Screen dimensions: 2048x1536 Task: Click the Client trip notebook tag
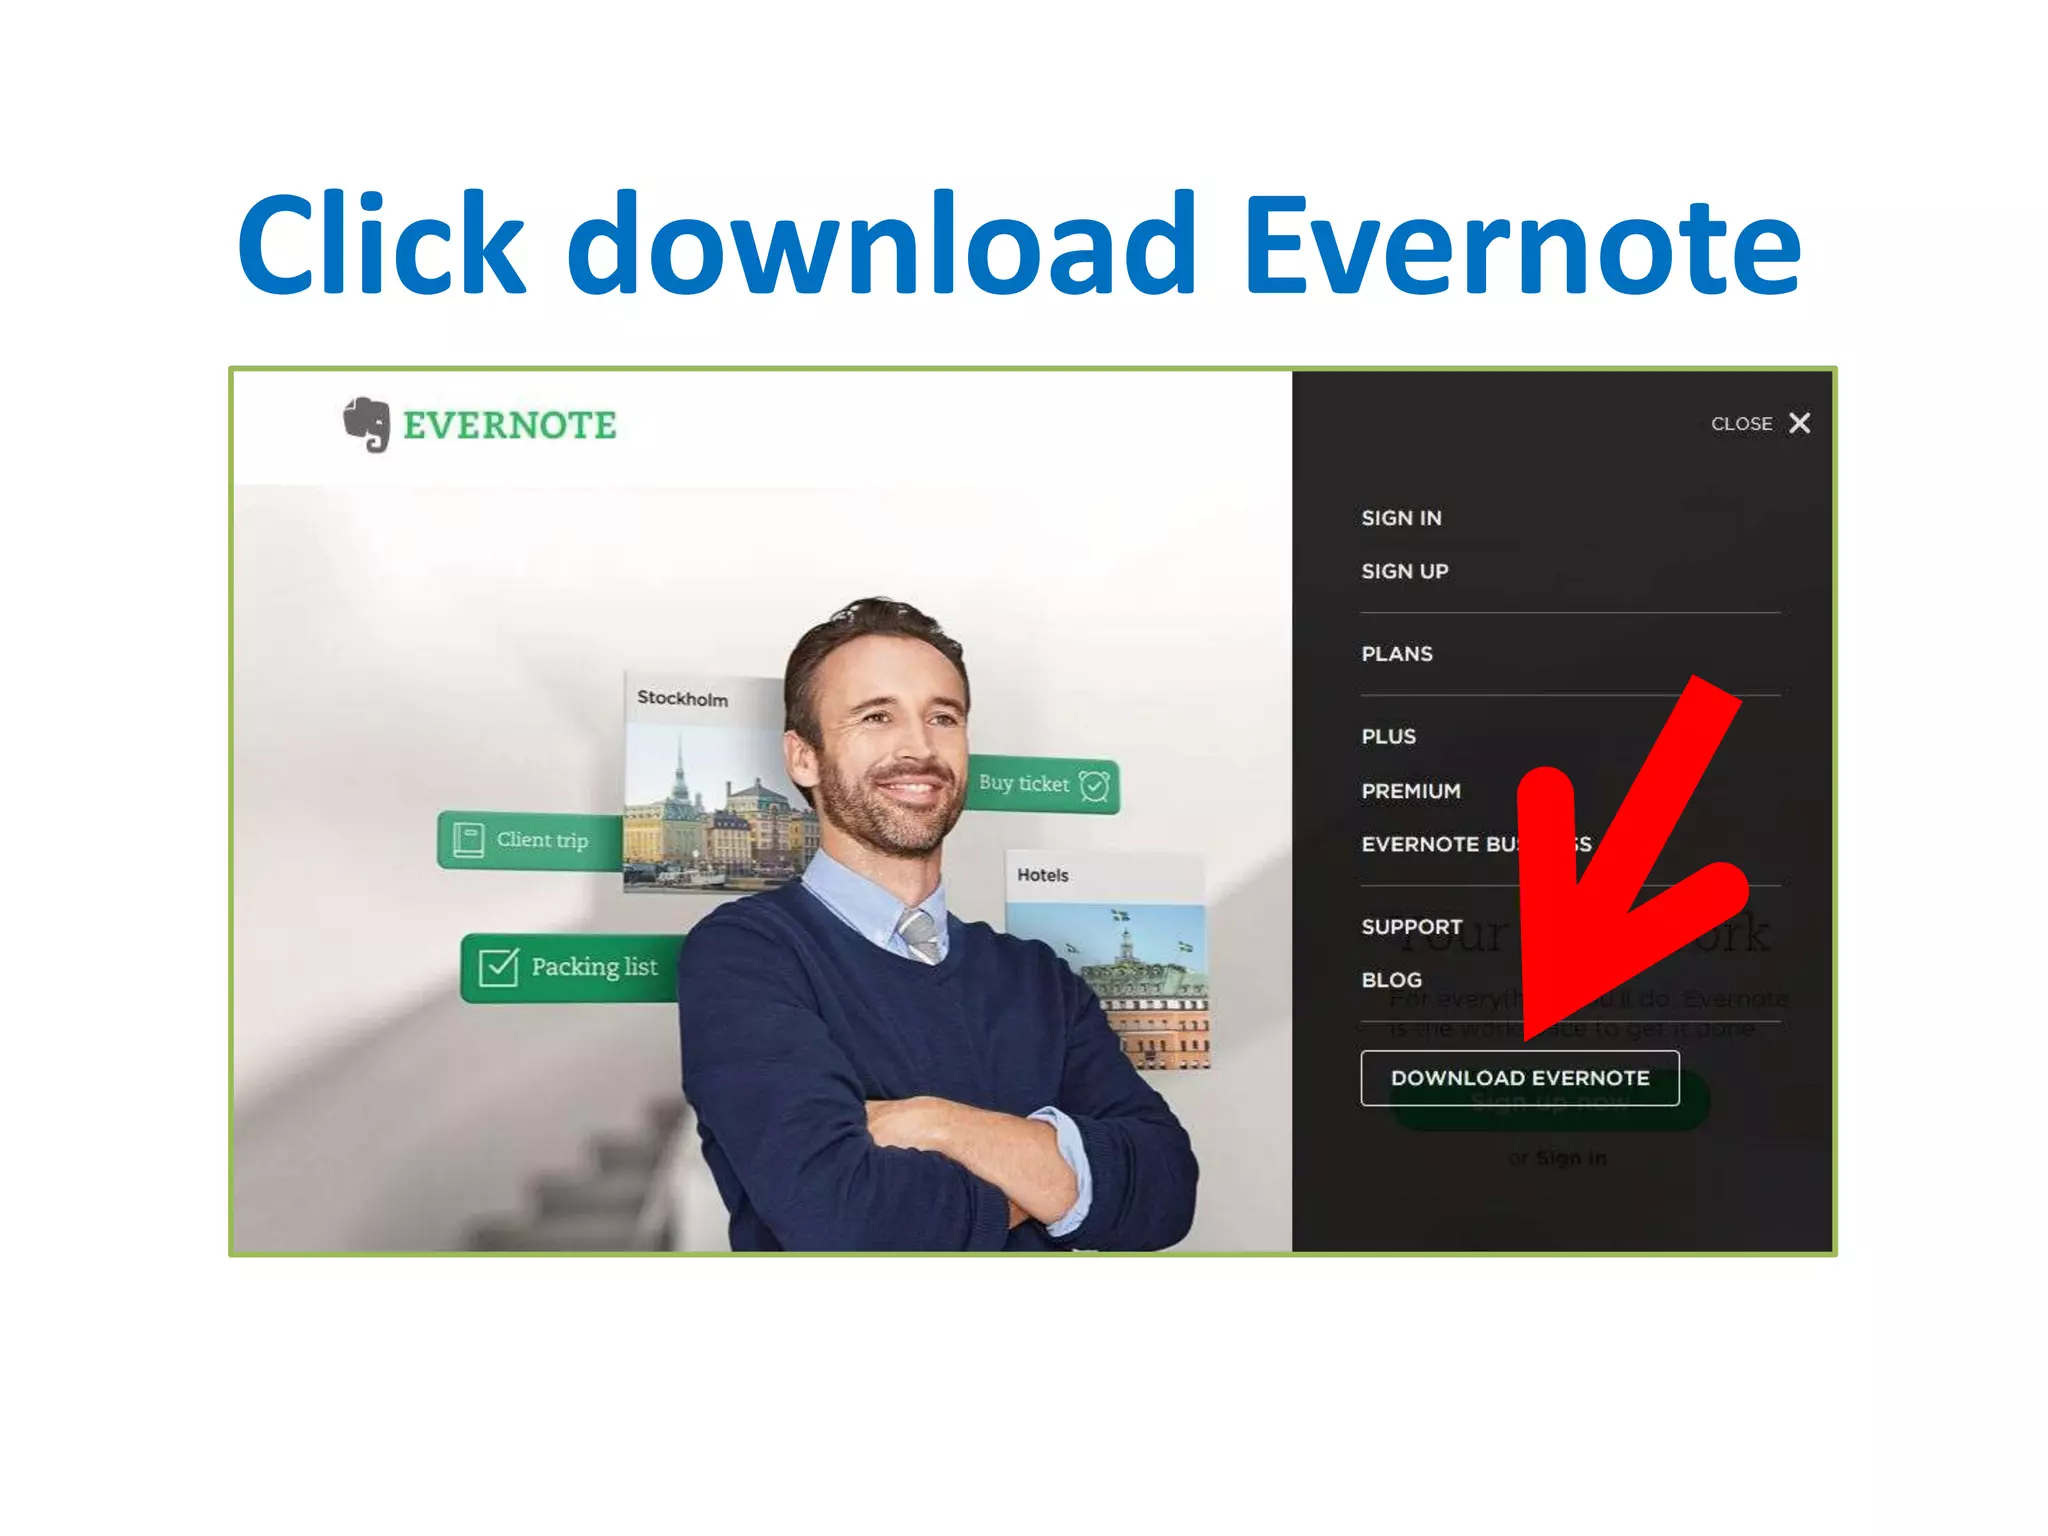point(530,840)
